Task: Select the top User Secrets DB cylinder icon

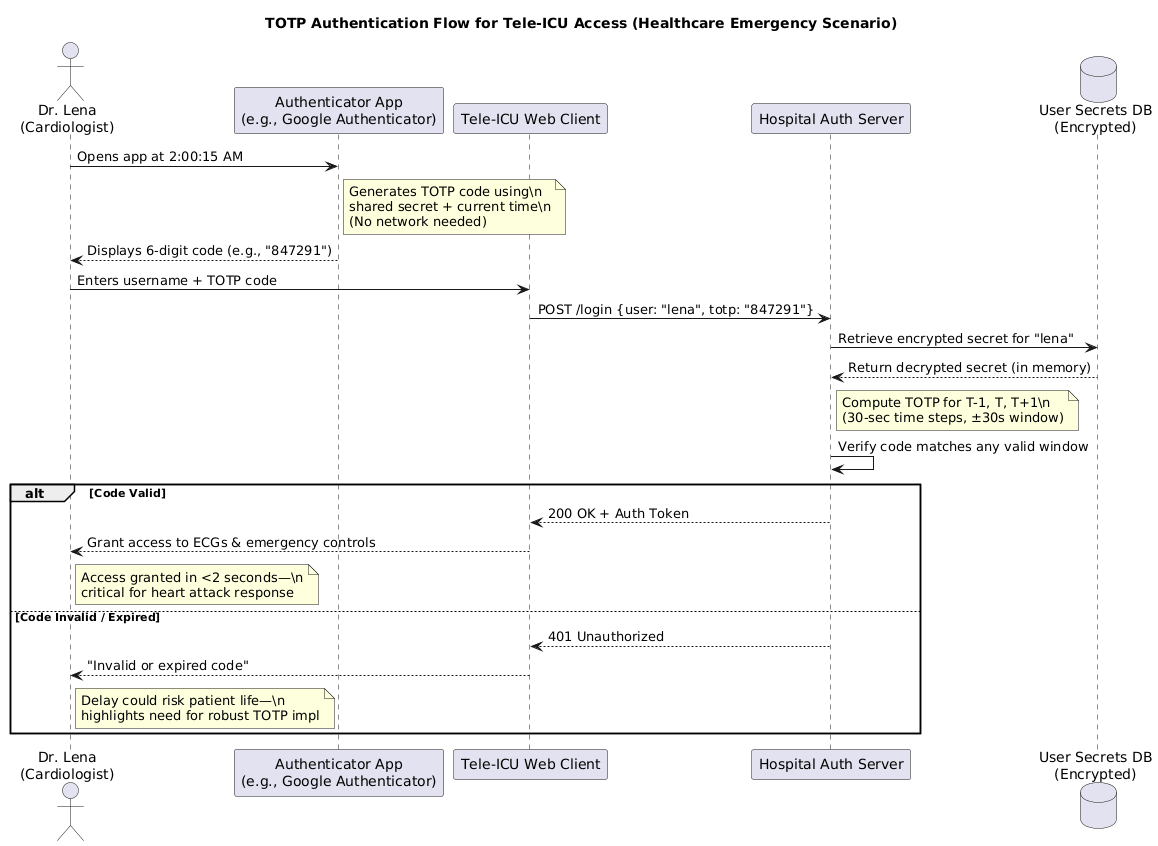Action: [x=1097, y=65]
